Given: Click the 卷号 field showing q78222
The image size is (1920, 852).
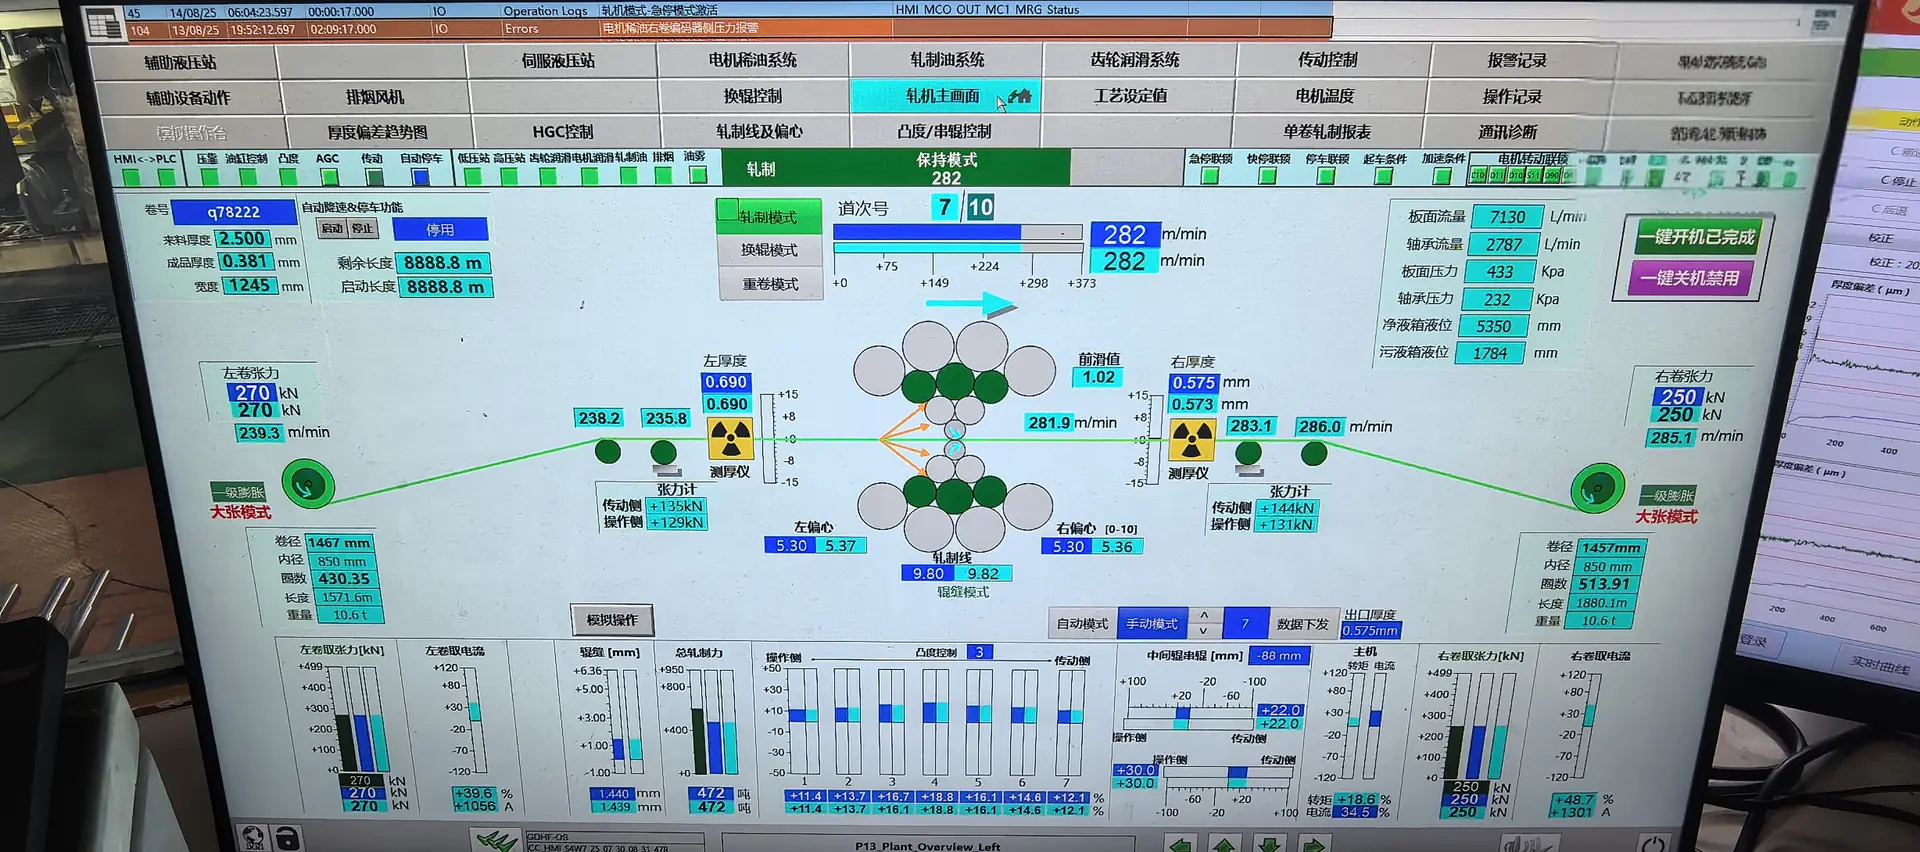Looking at the screenshot, I should click(x=233, y=212).
